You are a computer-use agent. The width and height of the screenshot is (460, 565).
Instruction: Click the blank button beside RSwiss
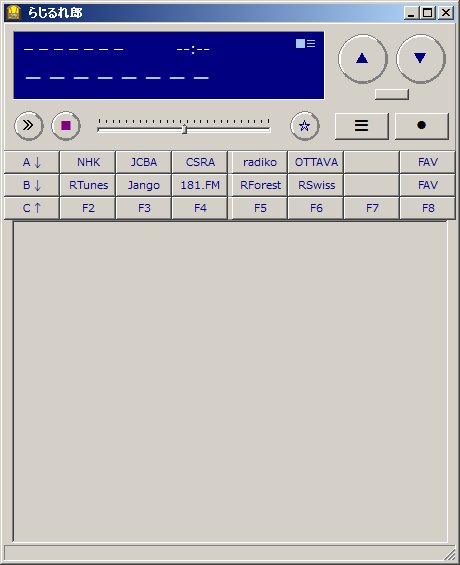click(372, 185)
